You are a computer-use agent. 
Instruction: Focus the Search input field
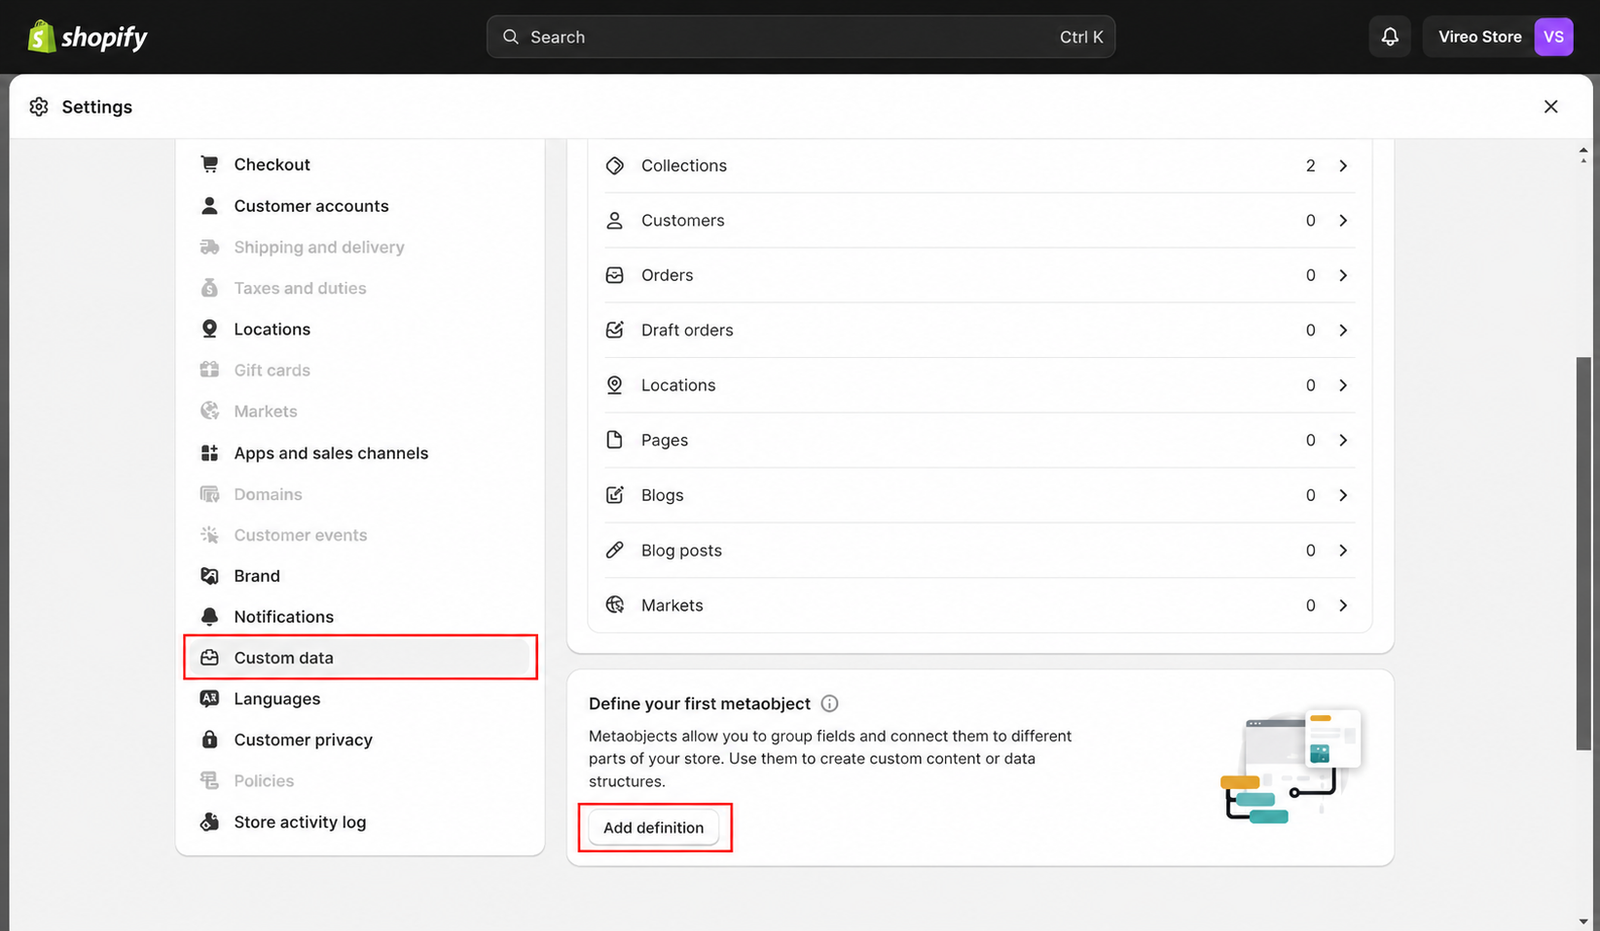801,37
